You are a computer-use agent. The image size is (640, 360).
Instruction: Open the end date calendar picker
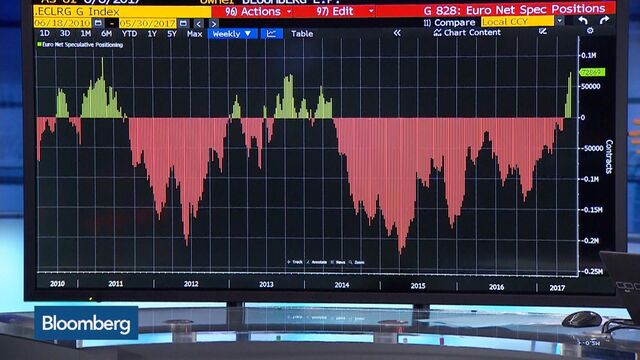pyautogui.click(x=183, y=24)
